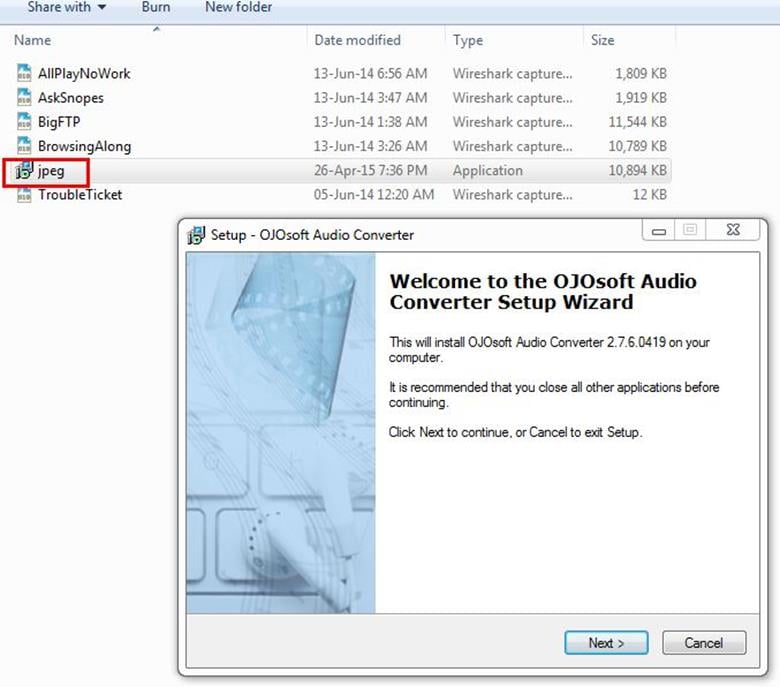Sort by Date modified column
Viewport: 780px width, 687px height.
(357, 40)
